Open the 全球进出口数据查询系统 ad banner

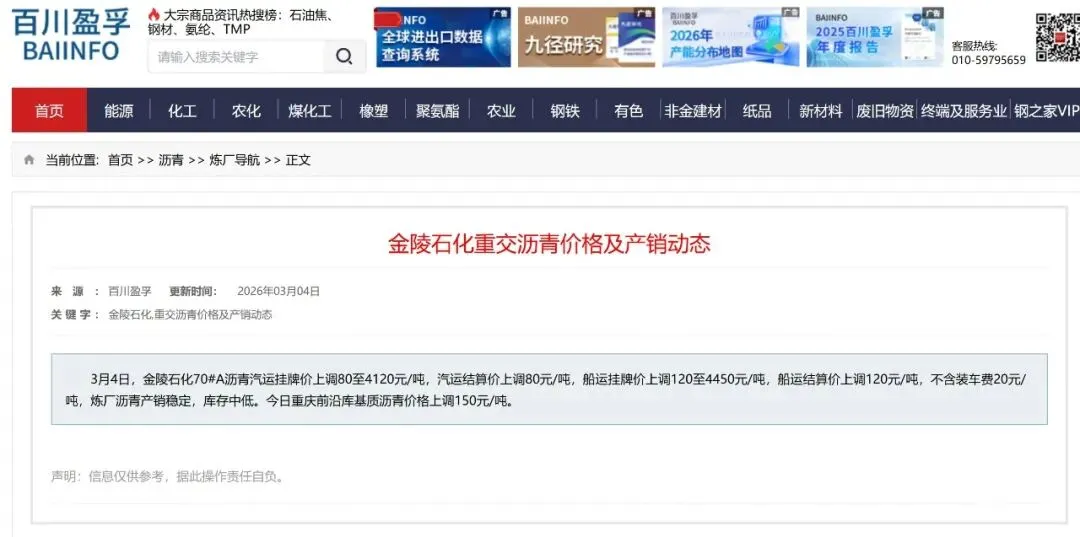[443, 37]
